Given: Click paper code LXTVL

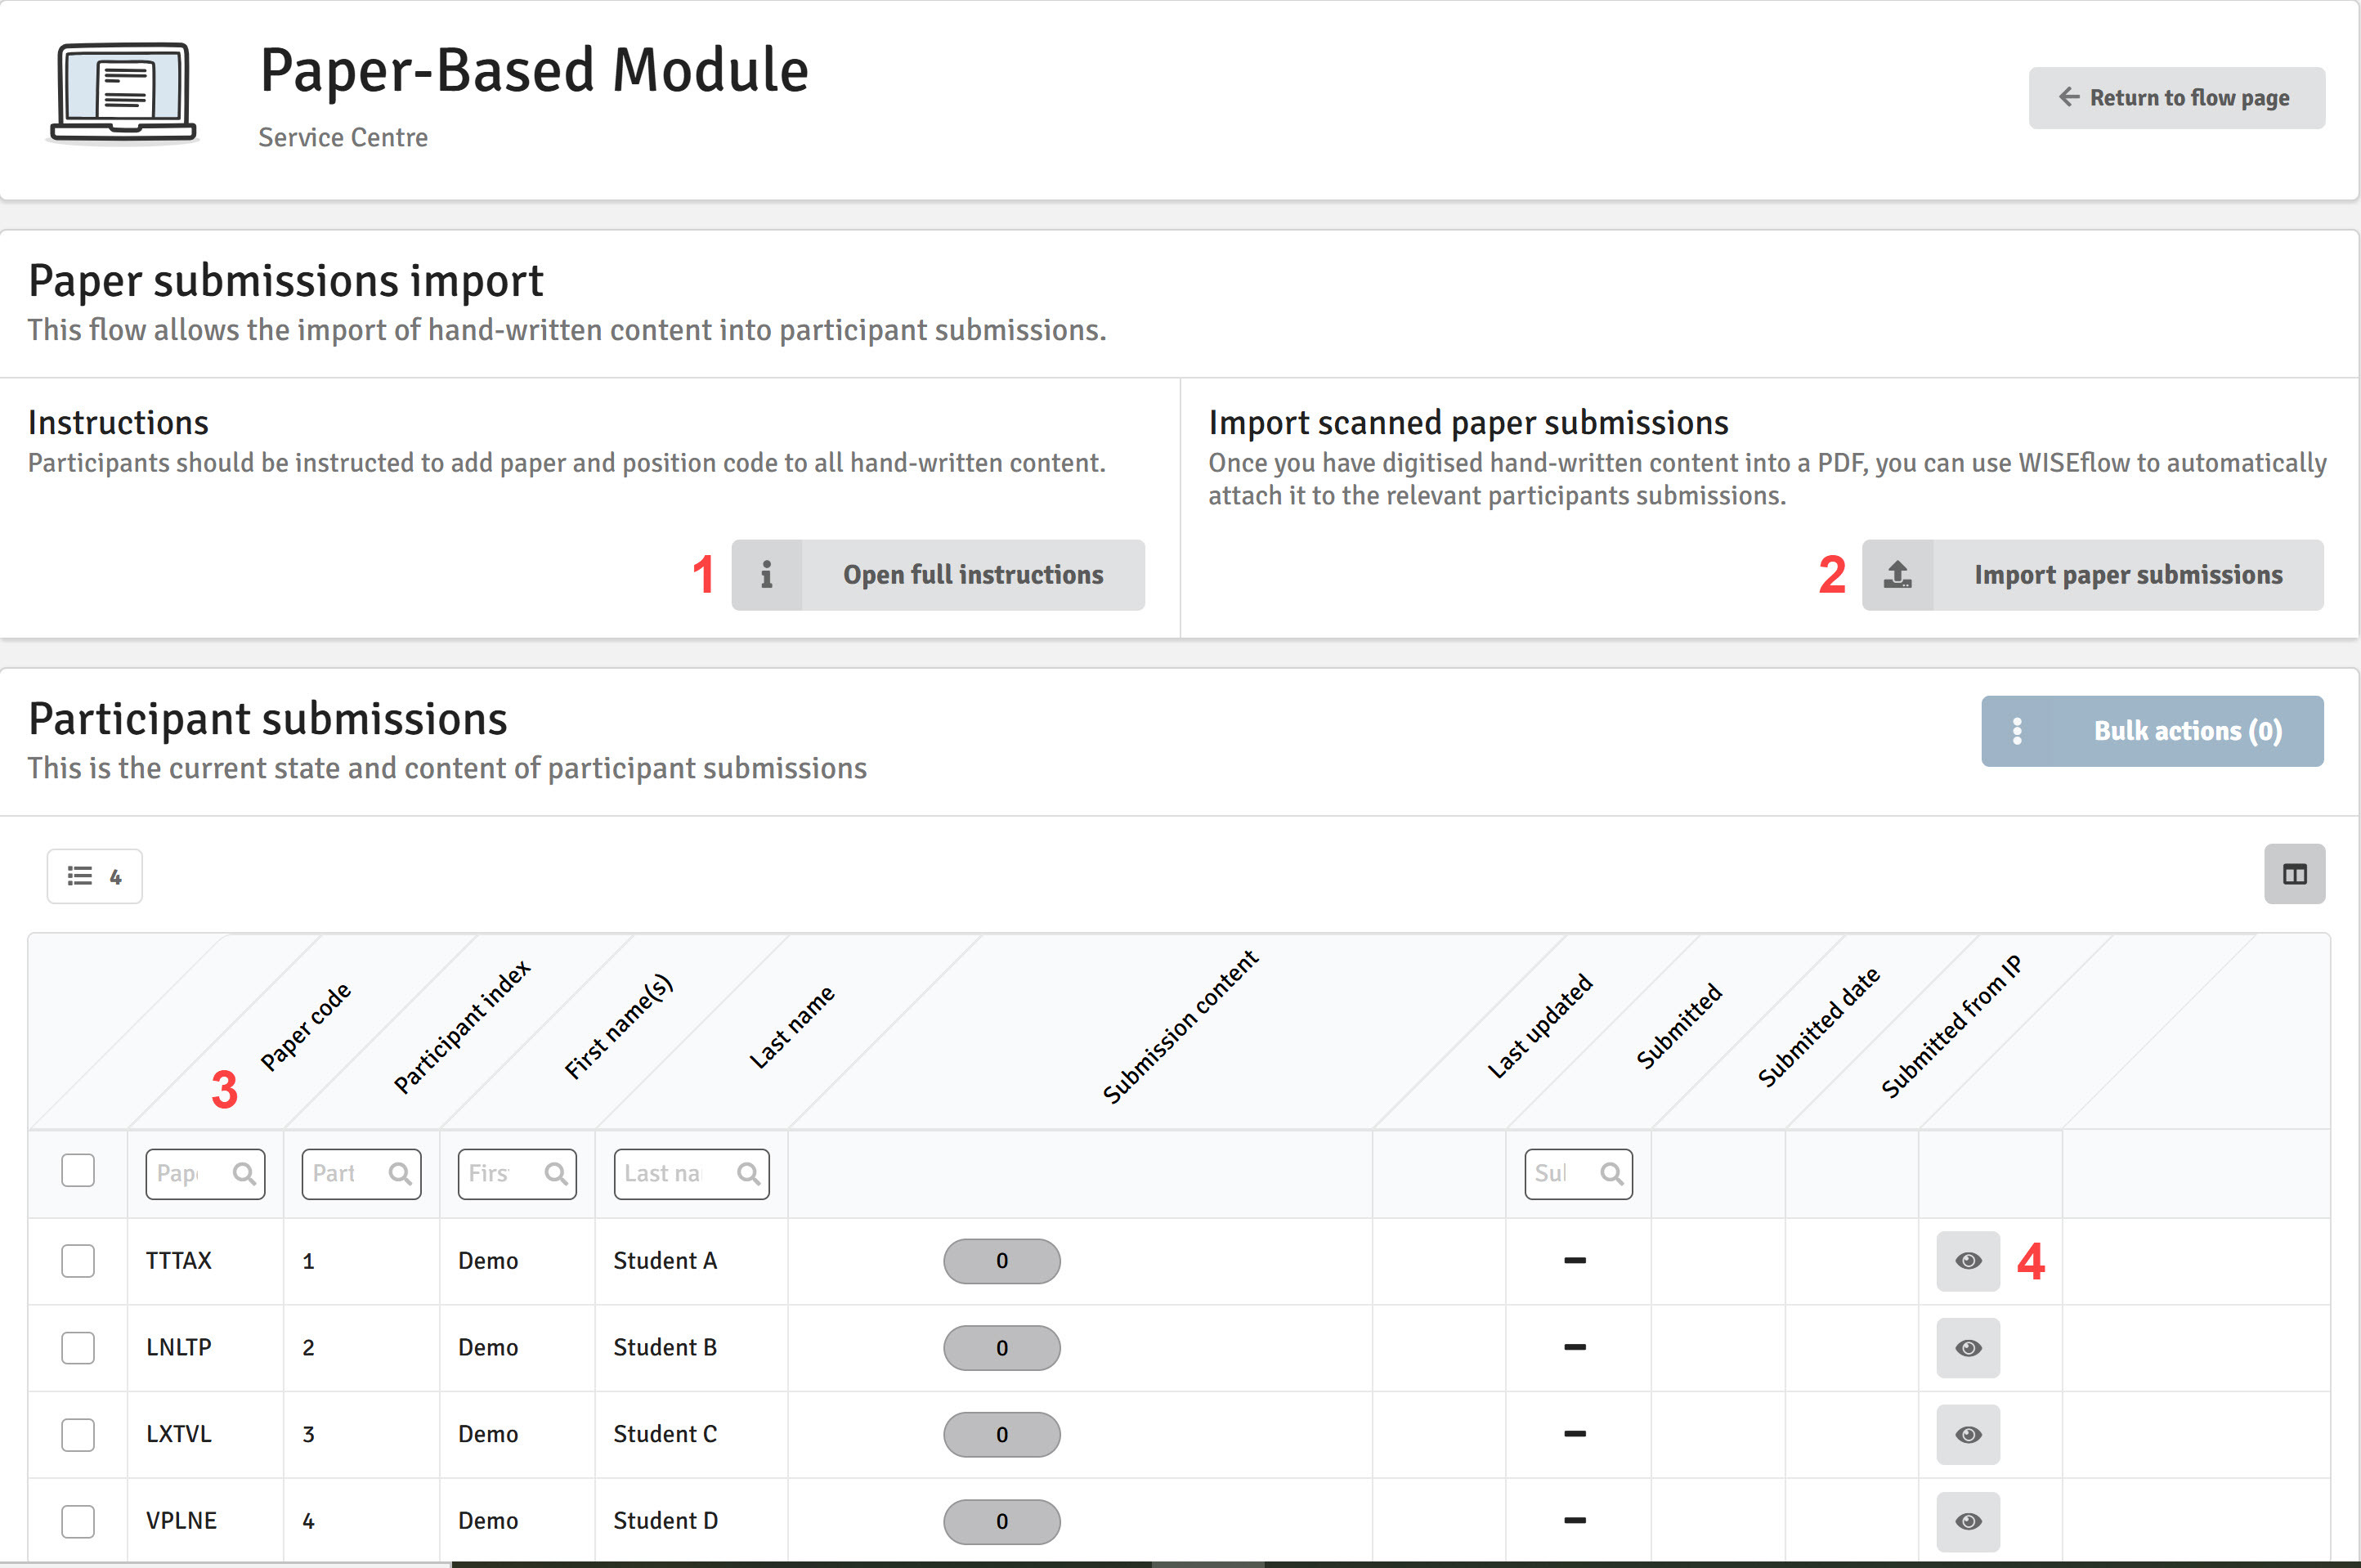Looking at the screenshot, I should click(179, 1435).
